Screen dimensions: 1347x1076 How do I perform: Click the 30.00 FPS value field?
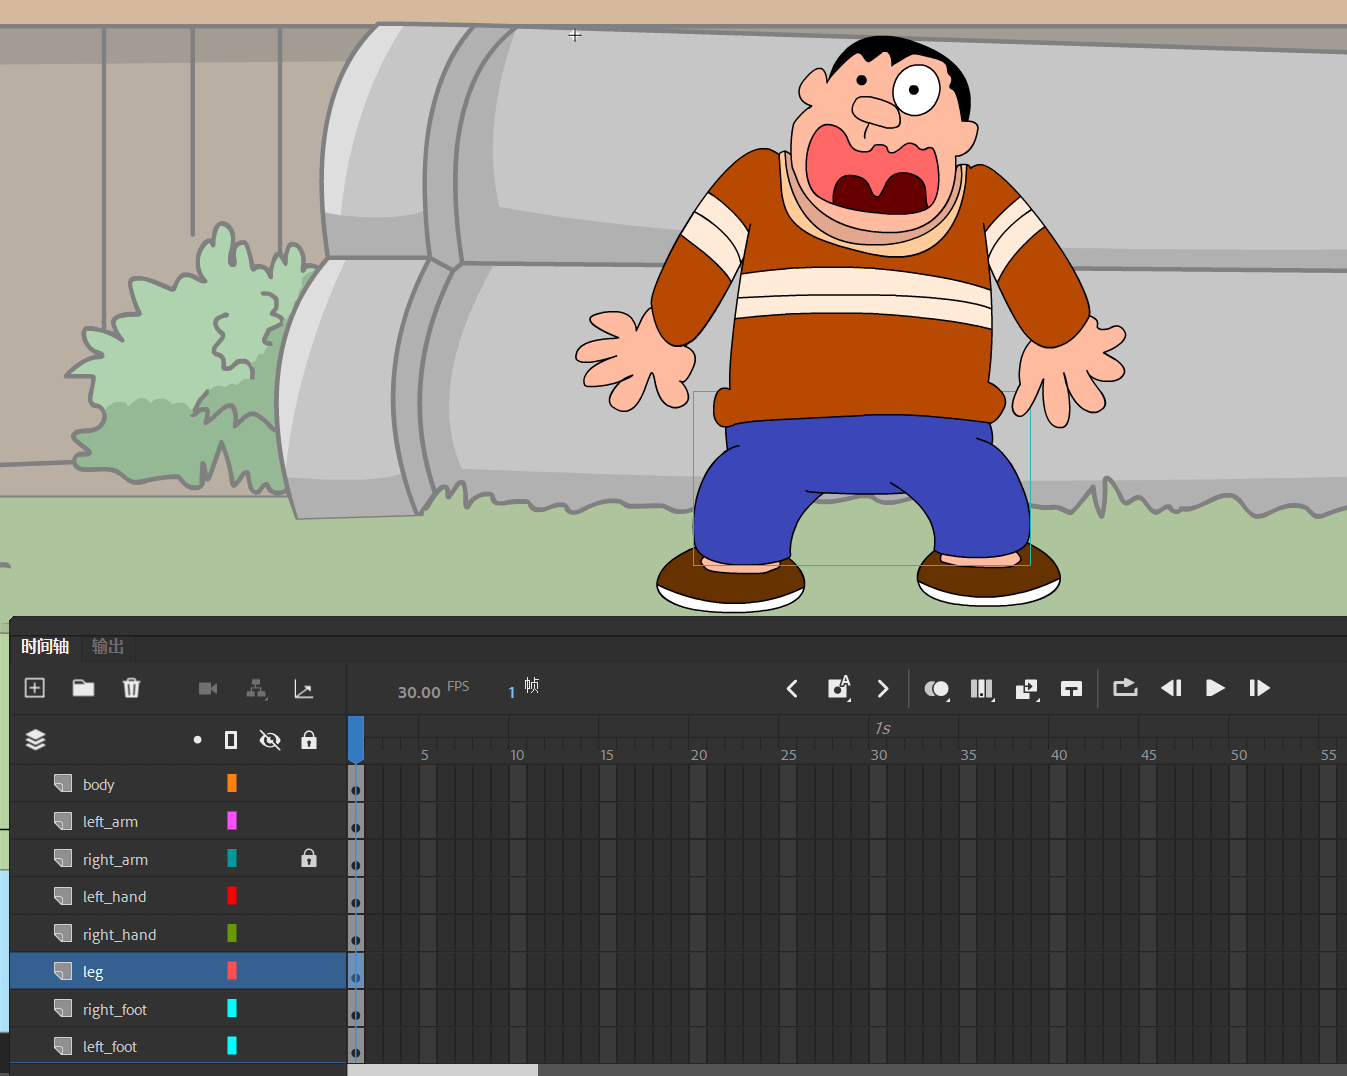click(419, 692)
